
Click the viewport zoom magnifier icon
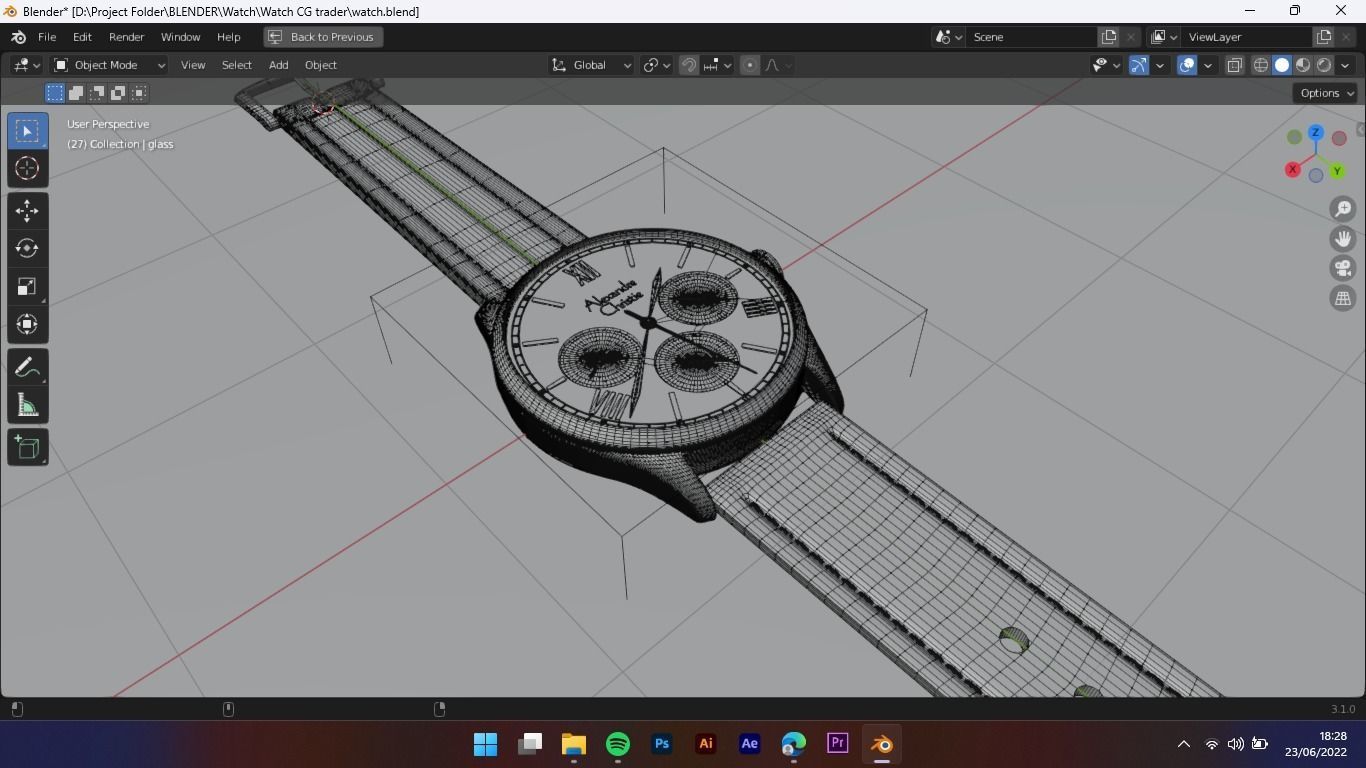1343,208
